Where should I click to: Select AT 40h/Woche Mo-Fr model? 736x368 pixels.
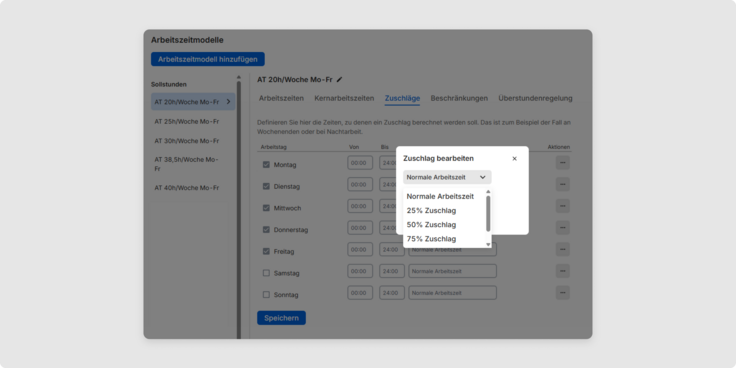pyautogui.click(x=187, y=188)
